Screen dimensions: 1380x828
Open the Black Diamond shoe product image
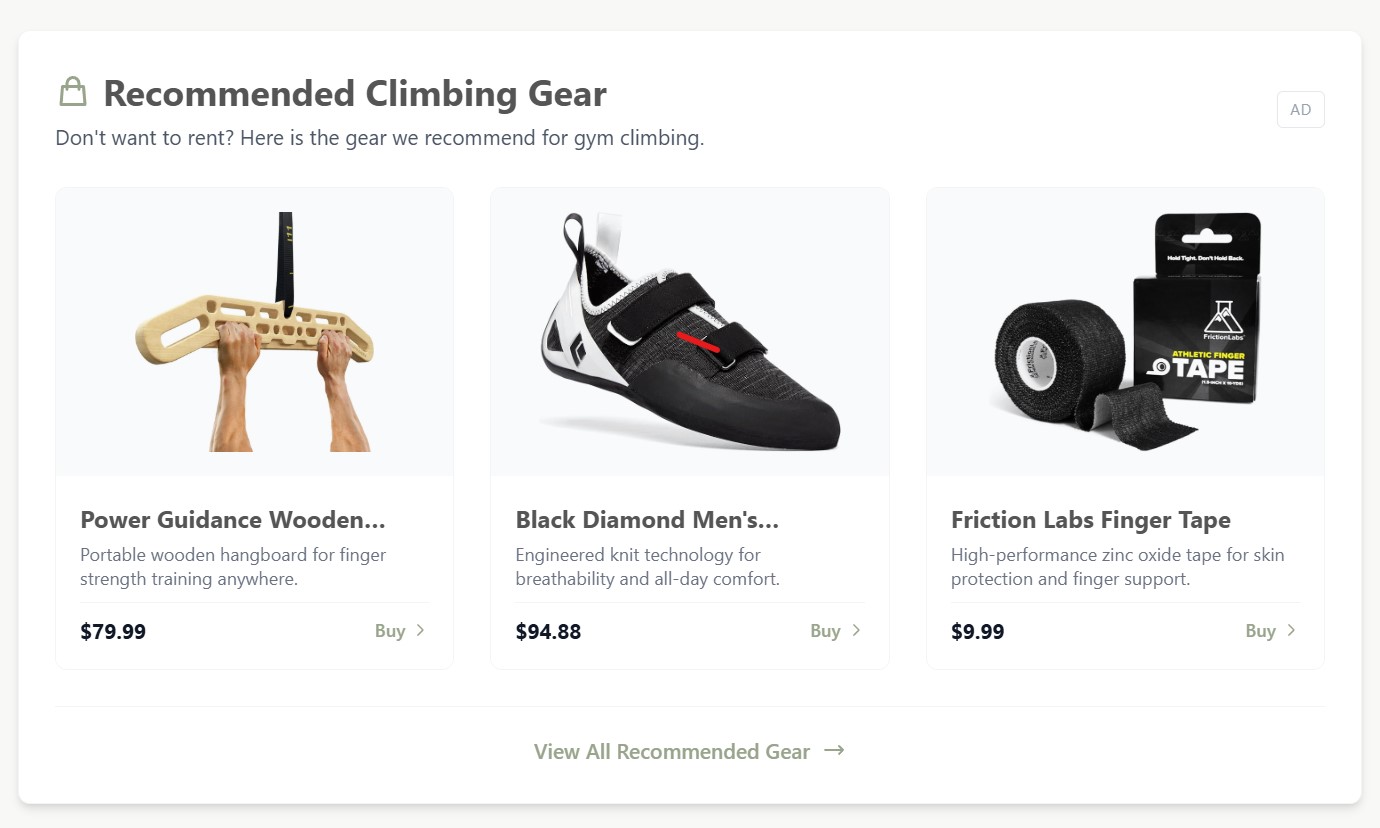coord(689,330)
